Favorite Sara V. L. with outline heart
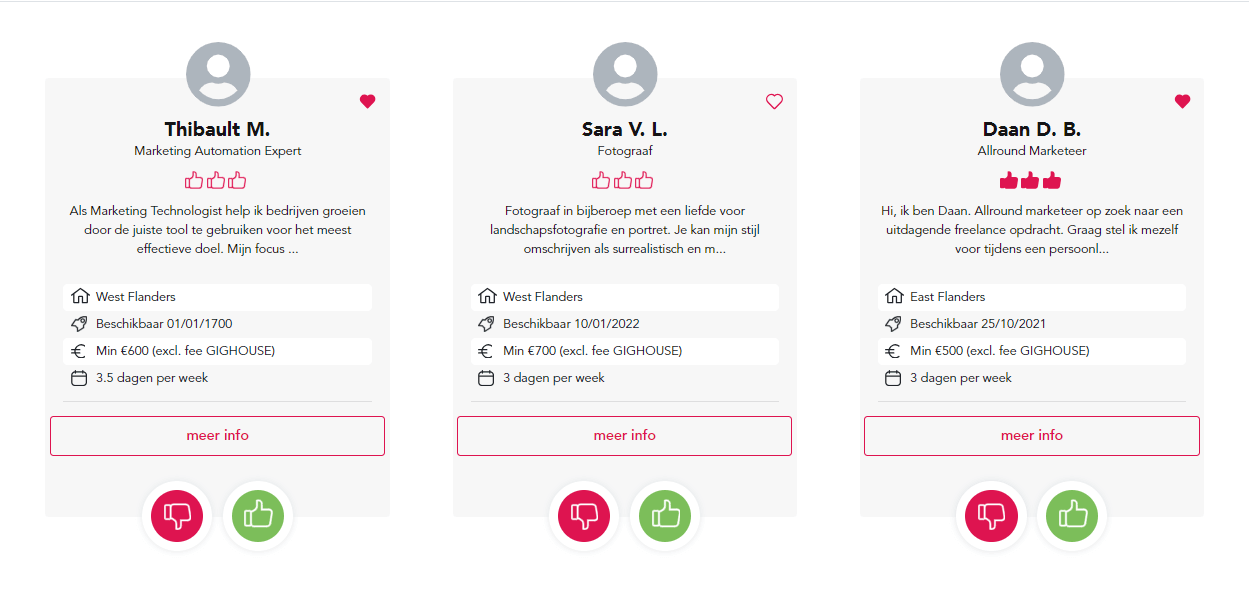The image size is (1249, 612). 774,101
